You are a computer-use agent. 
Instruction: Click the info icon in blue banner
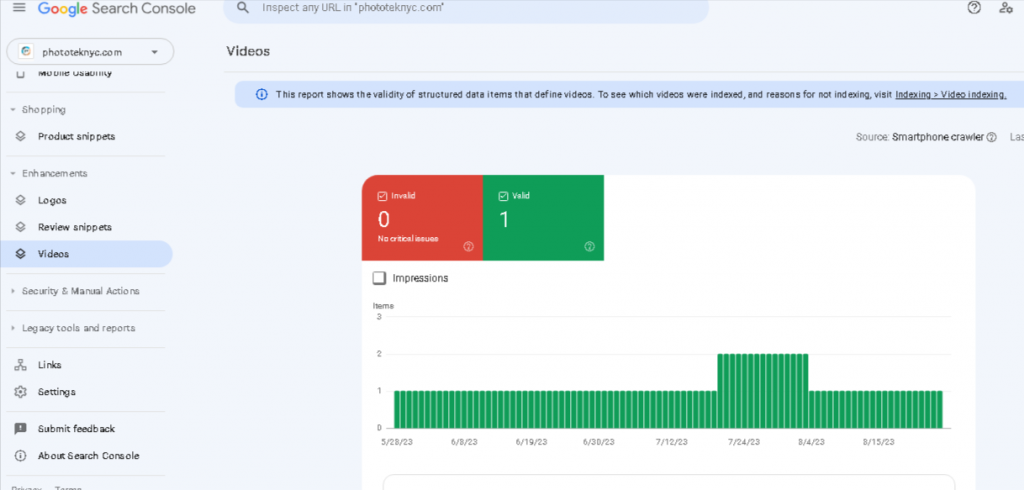(261, 95)
